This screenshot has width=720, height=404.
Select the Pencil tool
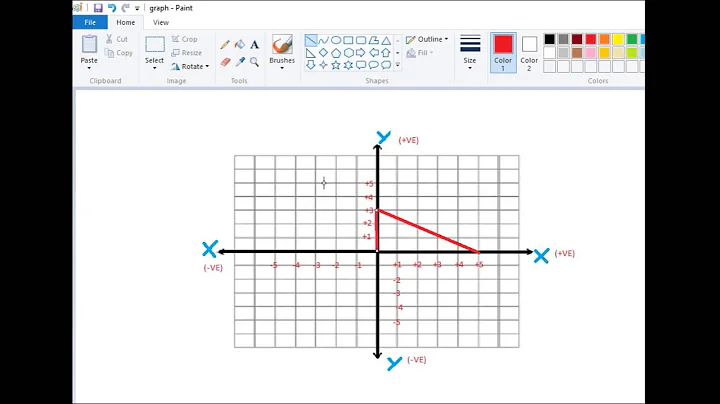(x=225, y=45)
